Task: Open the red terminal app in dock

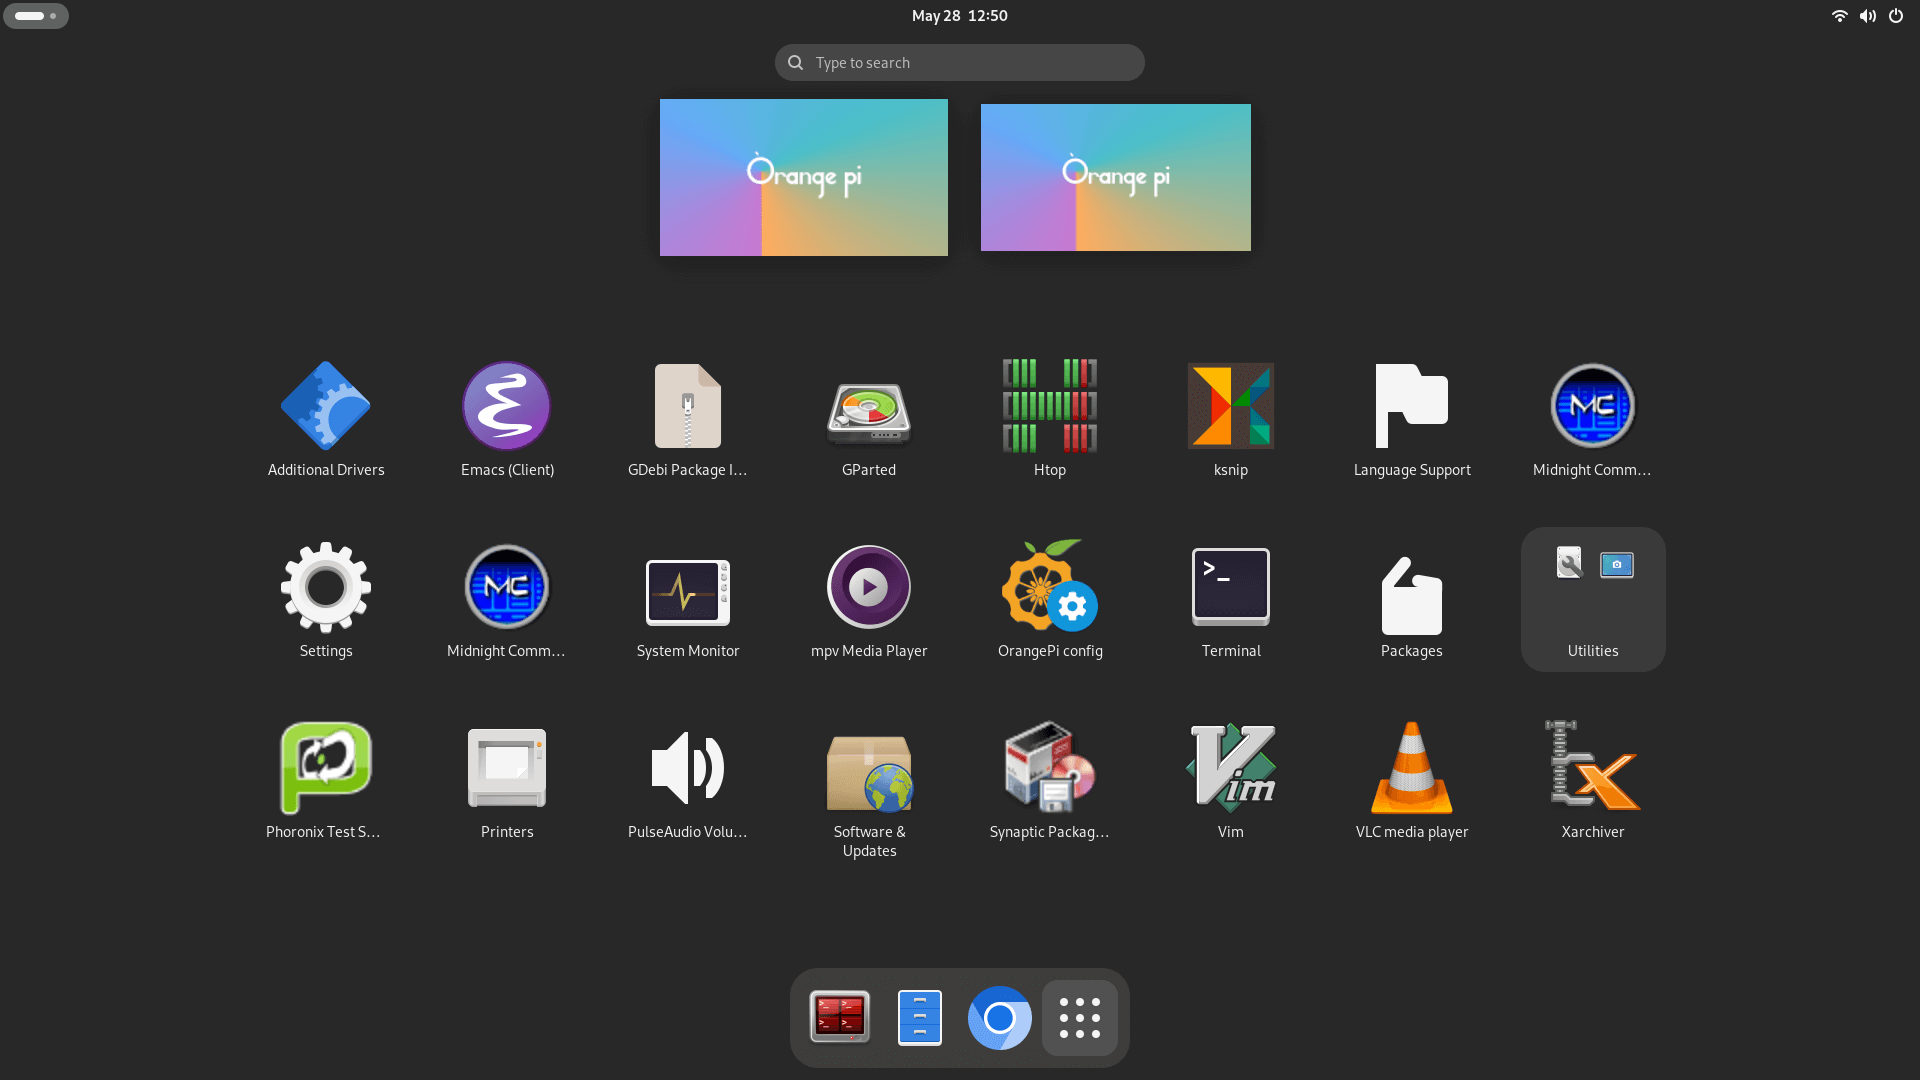Action: 840,1018
